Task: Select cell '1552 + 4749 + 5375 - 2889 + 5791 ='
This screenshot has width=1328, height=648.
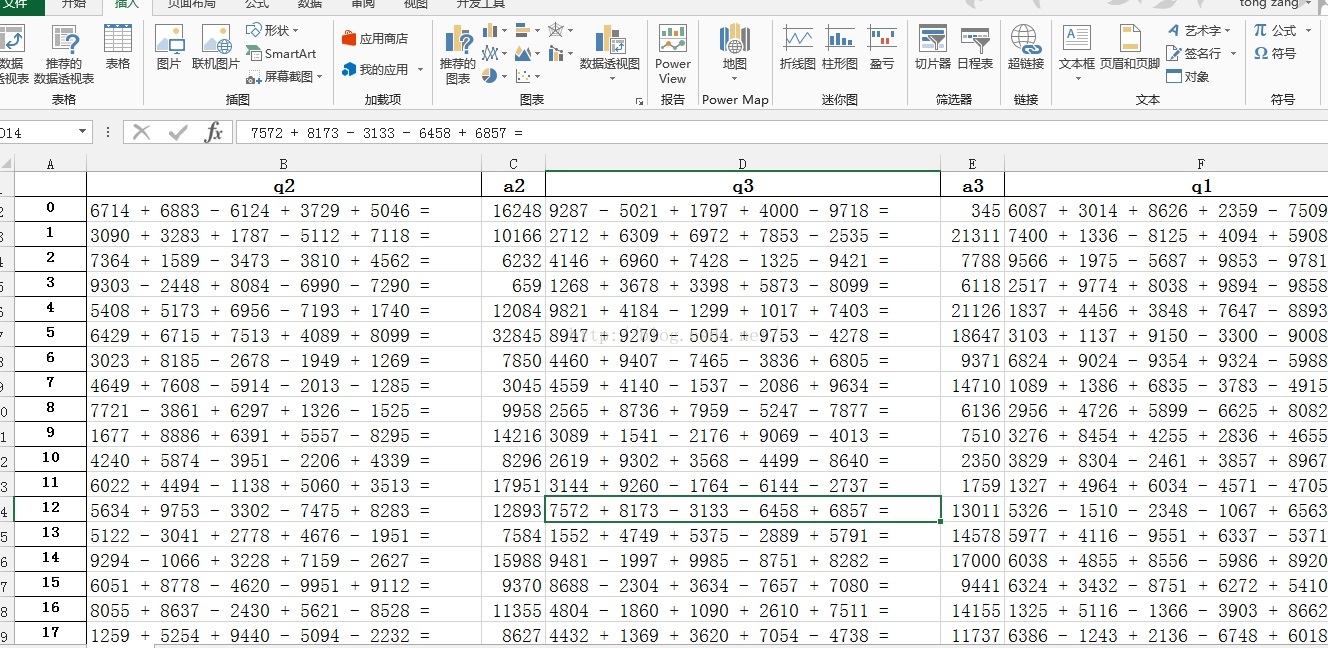Action: point(743,535)
